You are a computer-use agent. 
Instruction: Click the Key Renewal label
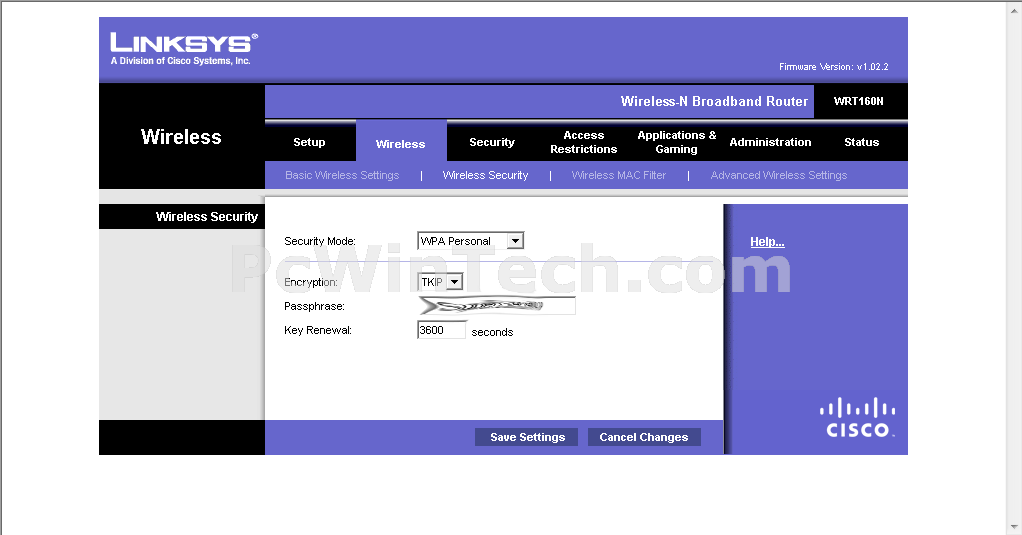point(318,330)
